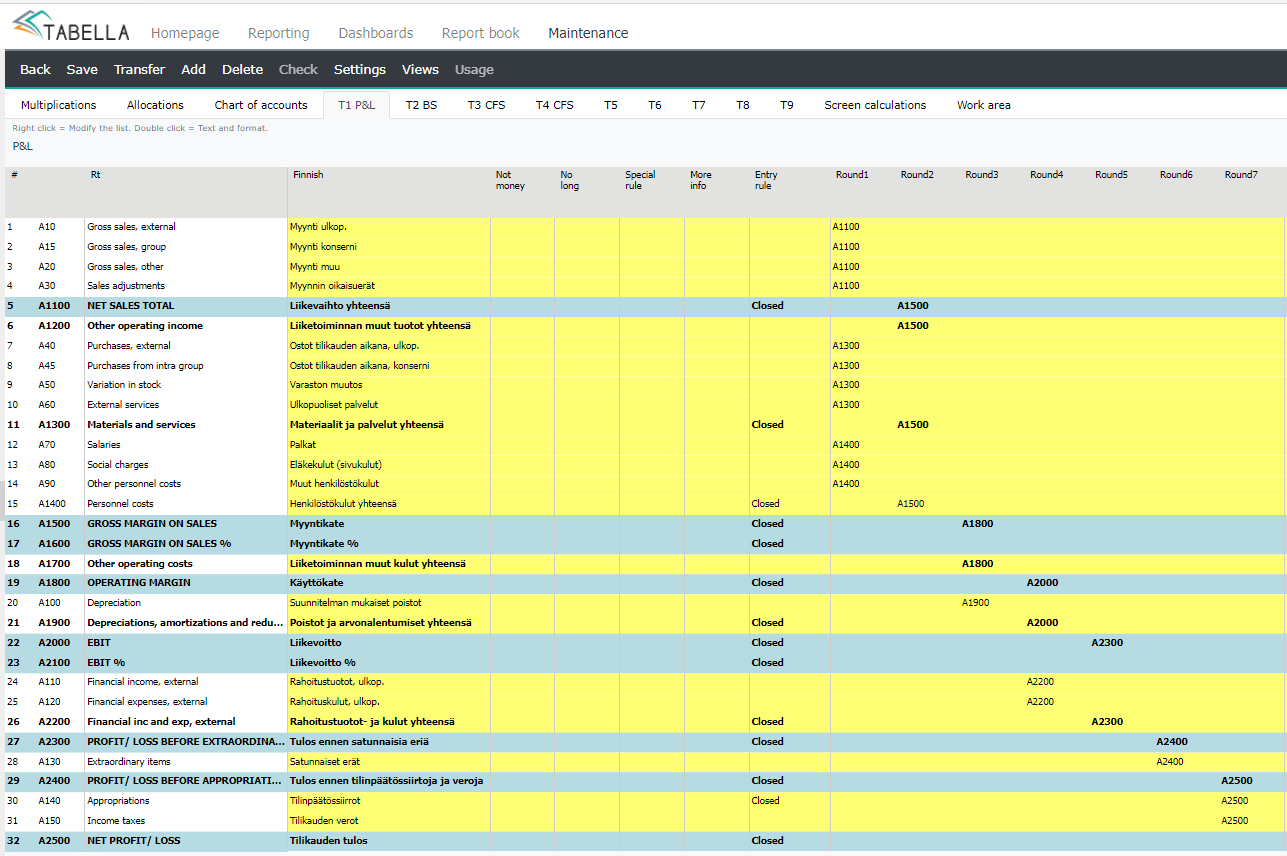
Task: Open the Work area tab
Action: click(x=984, y=105)
